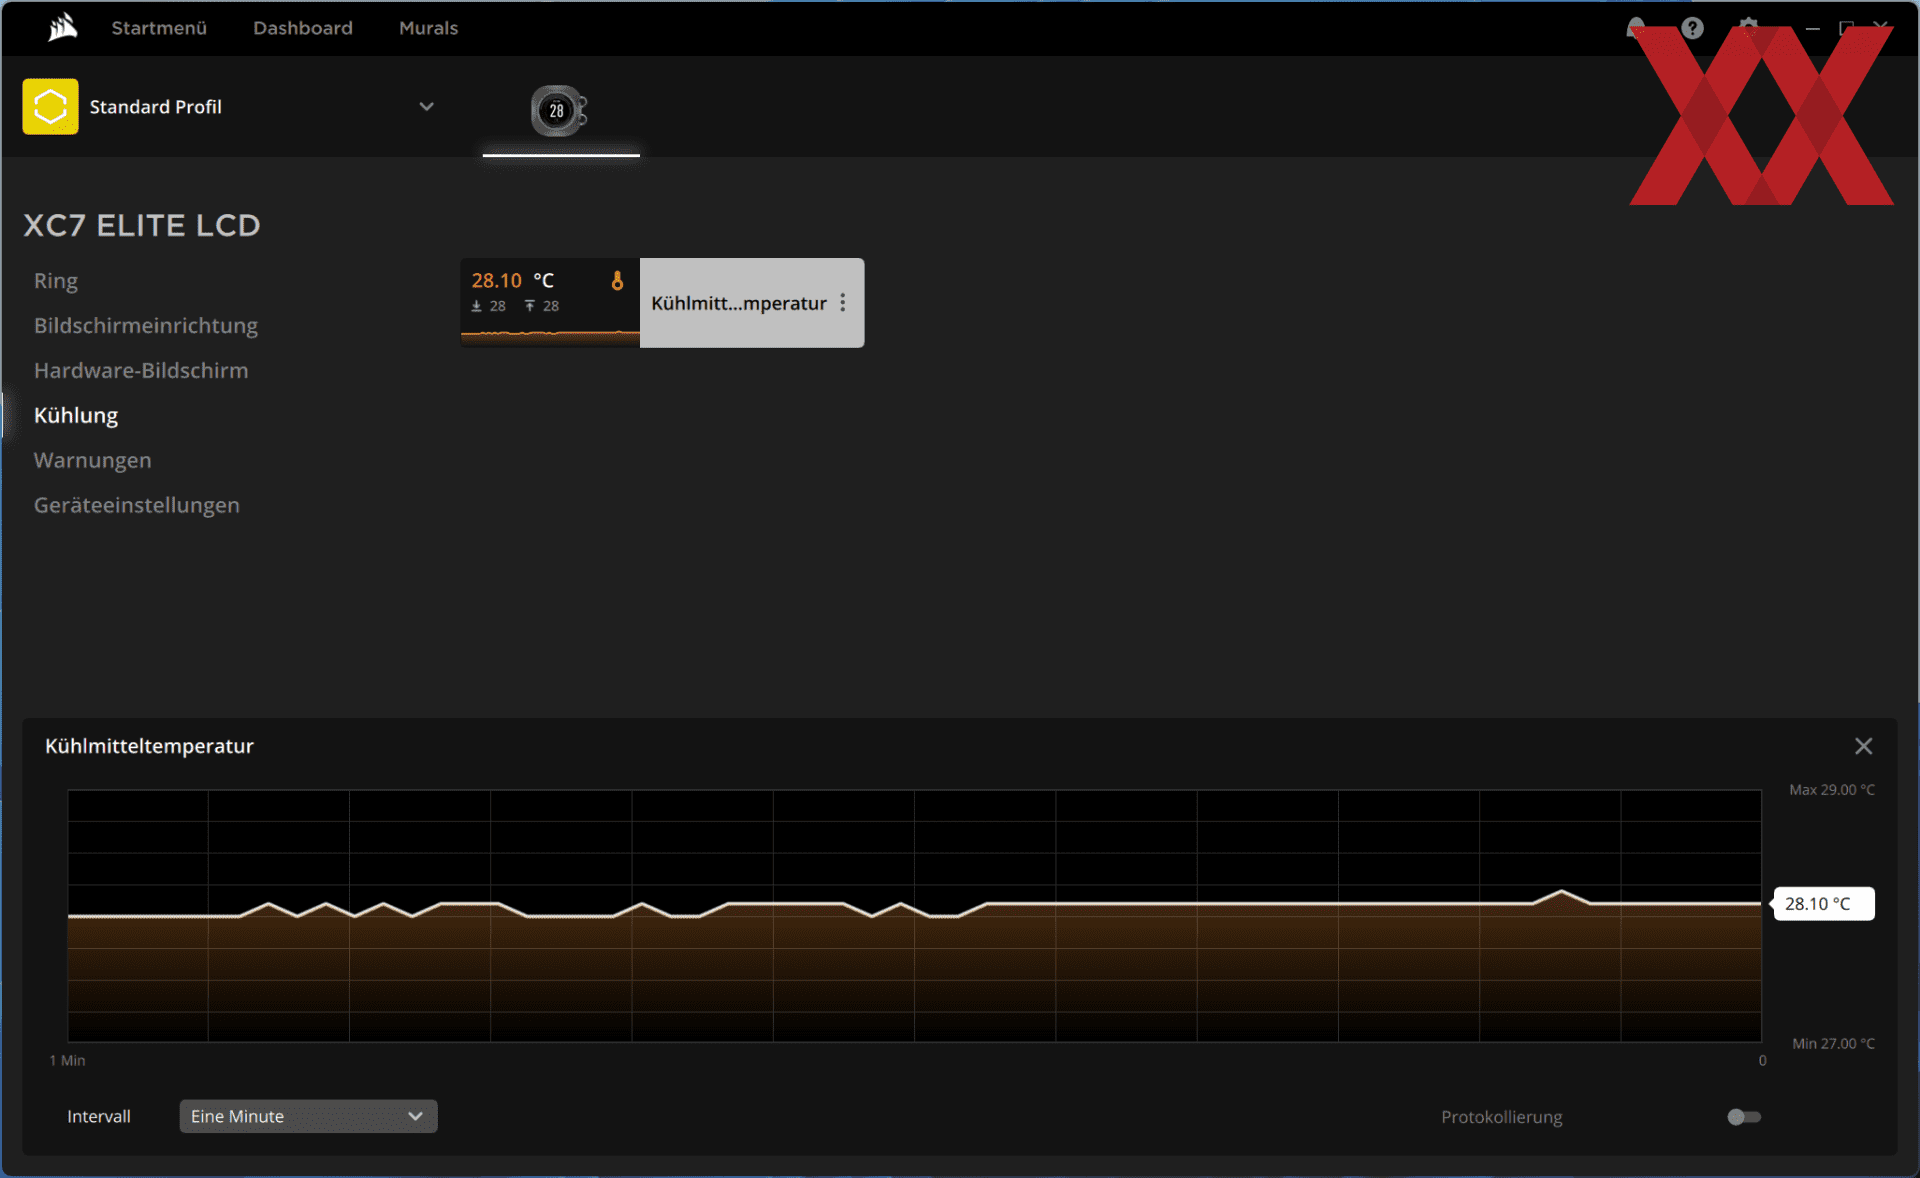Open the three-dot menu on Kühlmitt...mperatur
Viewport: 1920px width, 1178px height.
pos(843,303)
